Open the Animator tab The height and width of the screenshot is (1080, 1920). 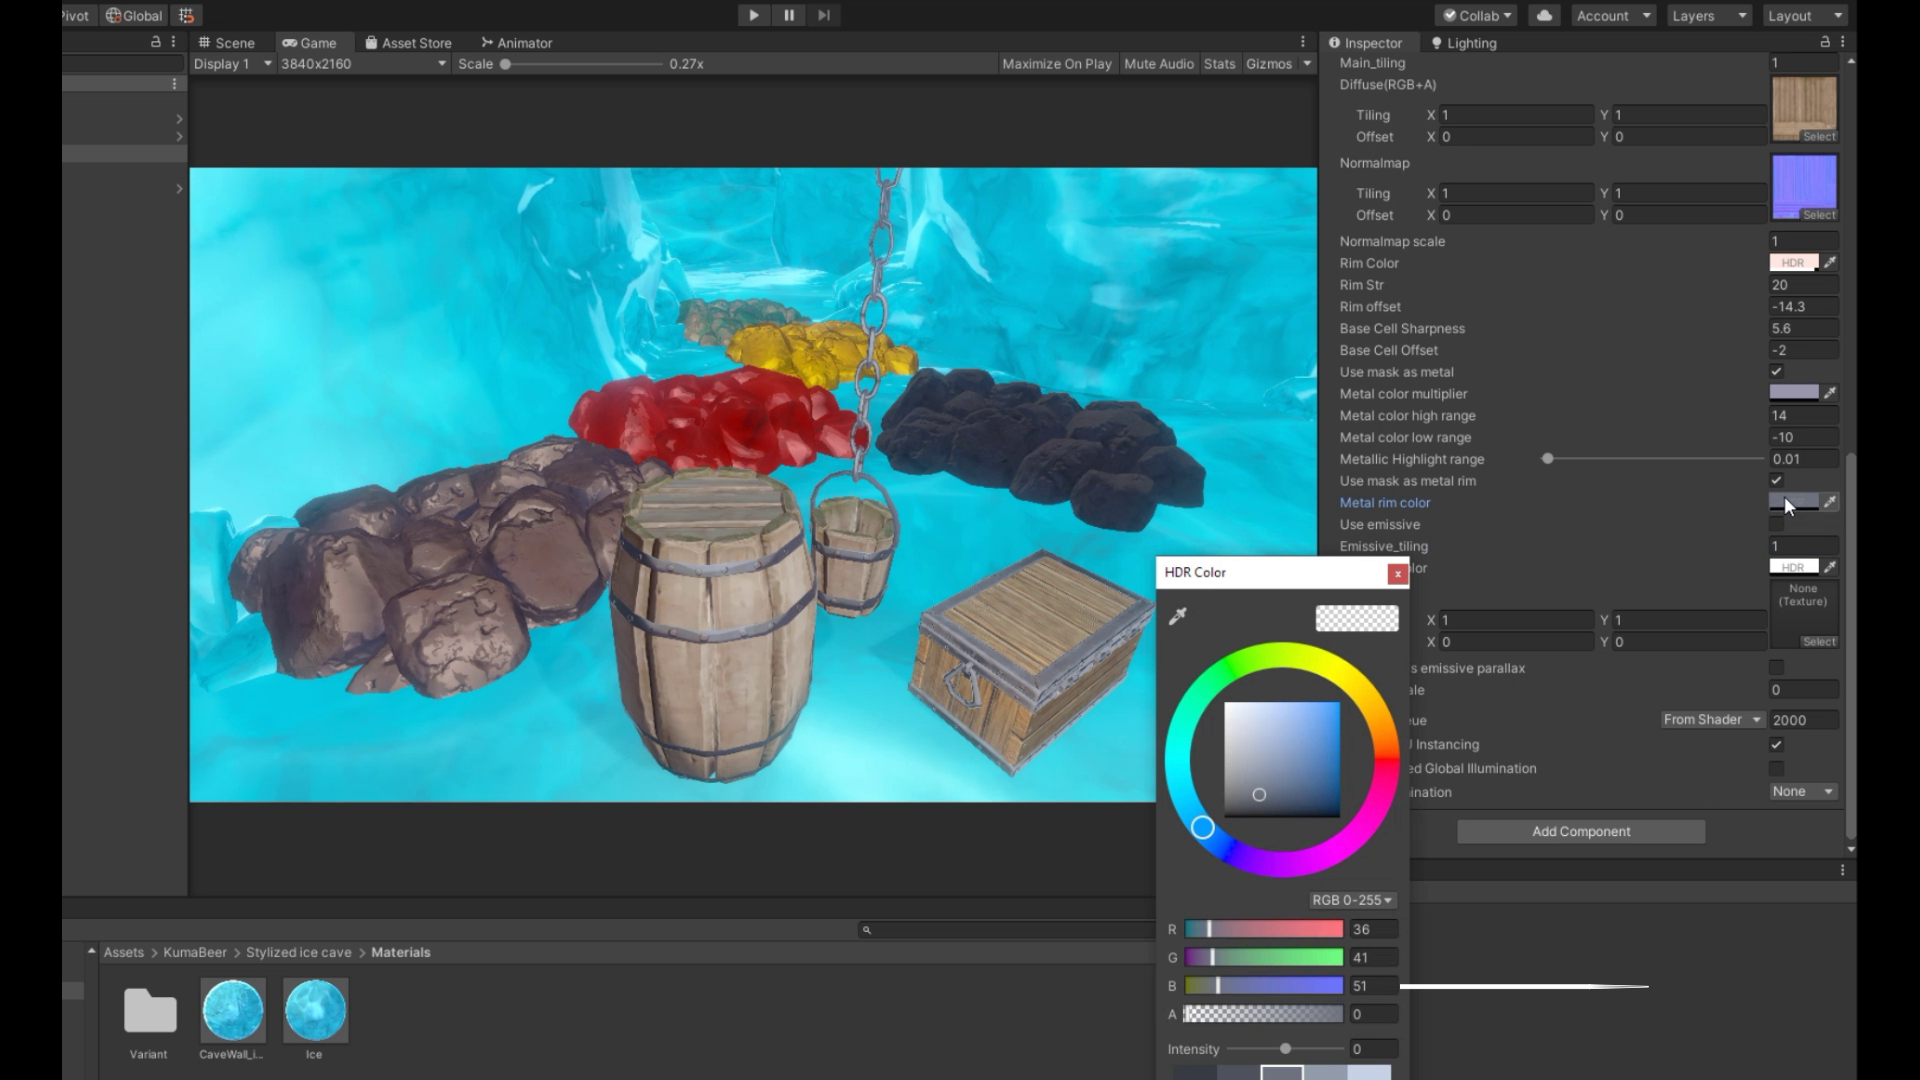click(516, 43)
